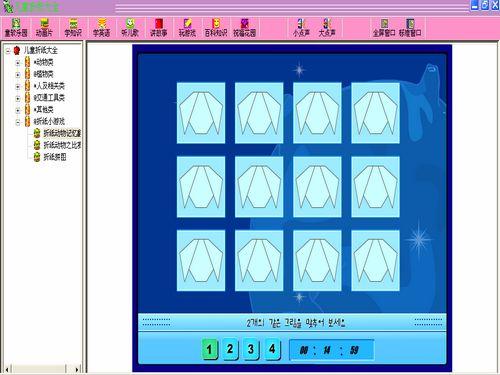500x375 pixels.
Task: Flip the top-left origami memory card
Action: pos(201,113)
